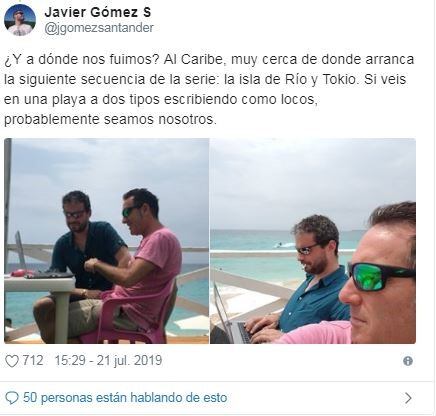Open 50 personas están hablando de esto

coord(125,398)
